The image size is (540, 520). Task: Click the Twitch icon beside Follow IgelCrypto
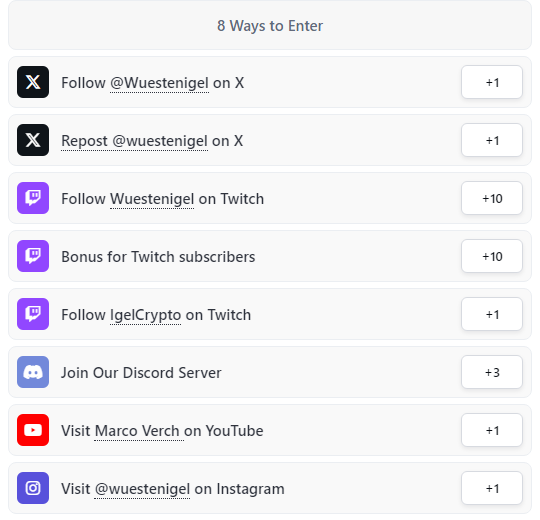[33, 314]
